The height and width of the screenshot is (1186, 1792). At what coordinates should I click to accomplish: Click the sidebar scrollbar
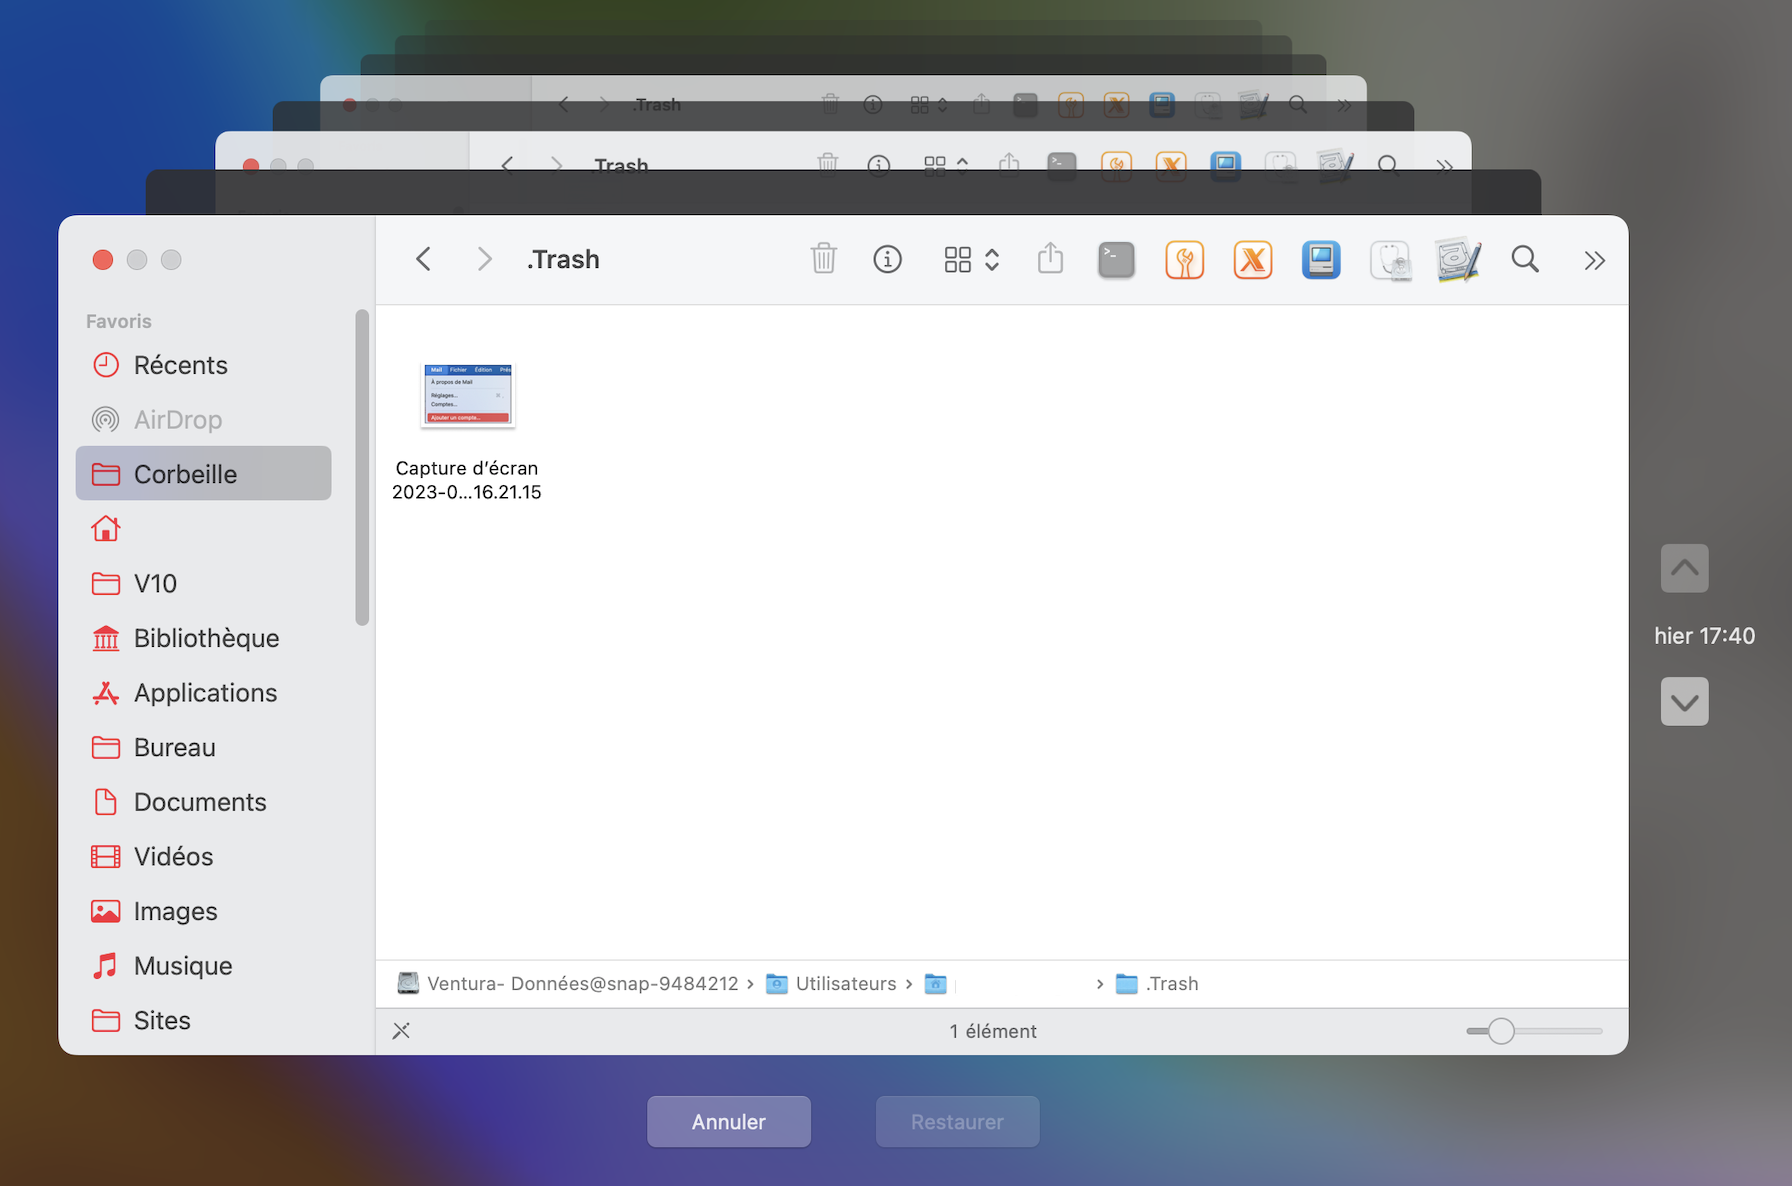pos(362,468)
